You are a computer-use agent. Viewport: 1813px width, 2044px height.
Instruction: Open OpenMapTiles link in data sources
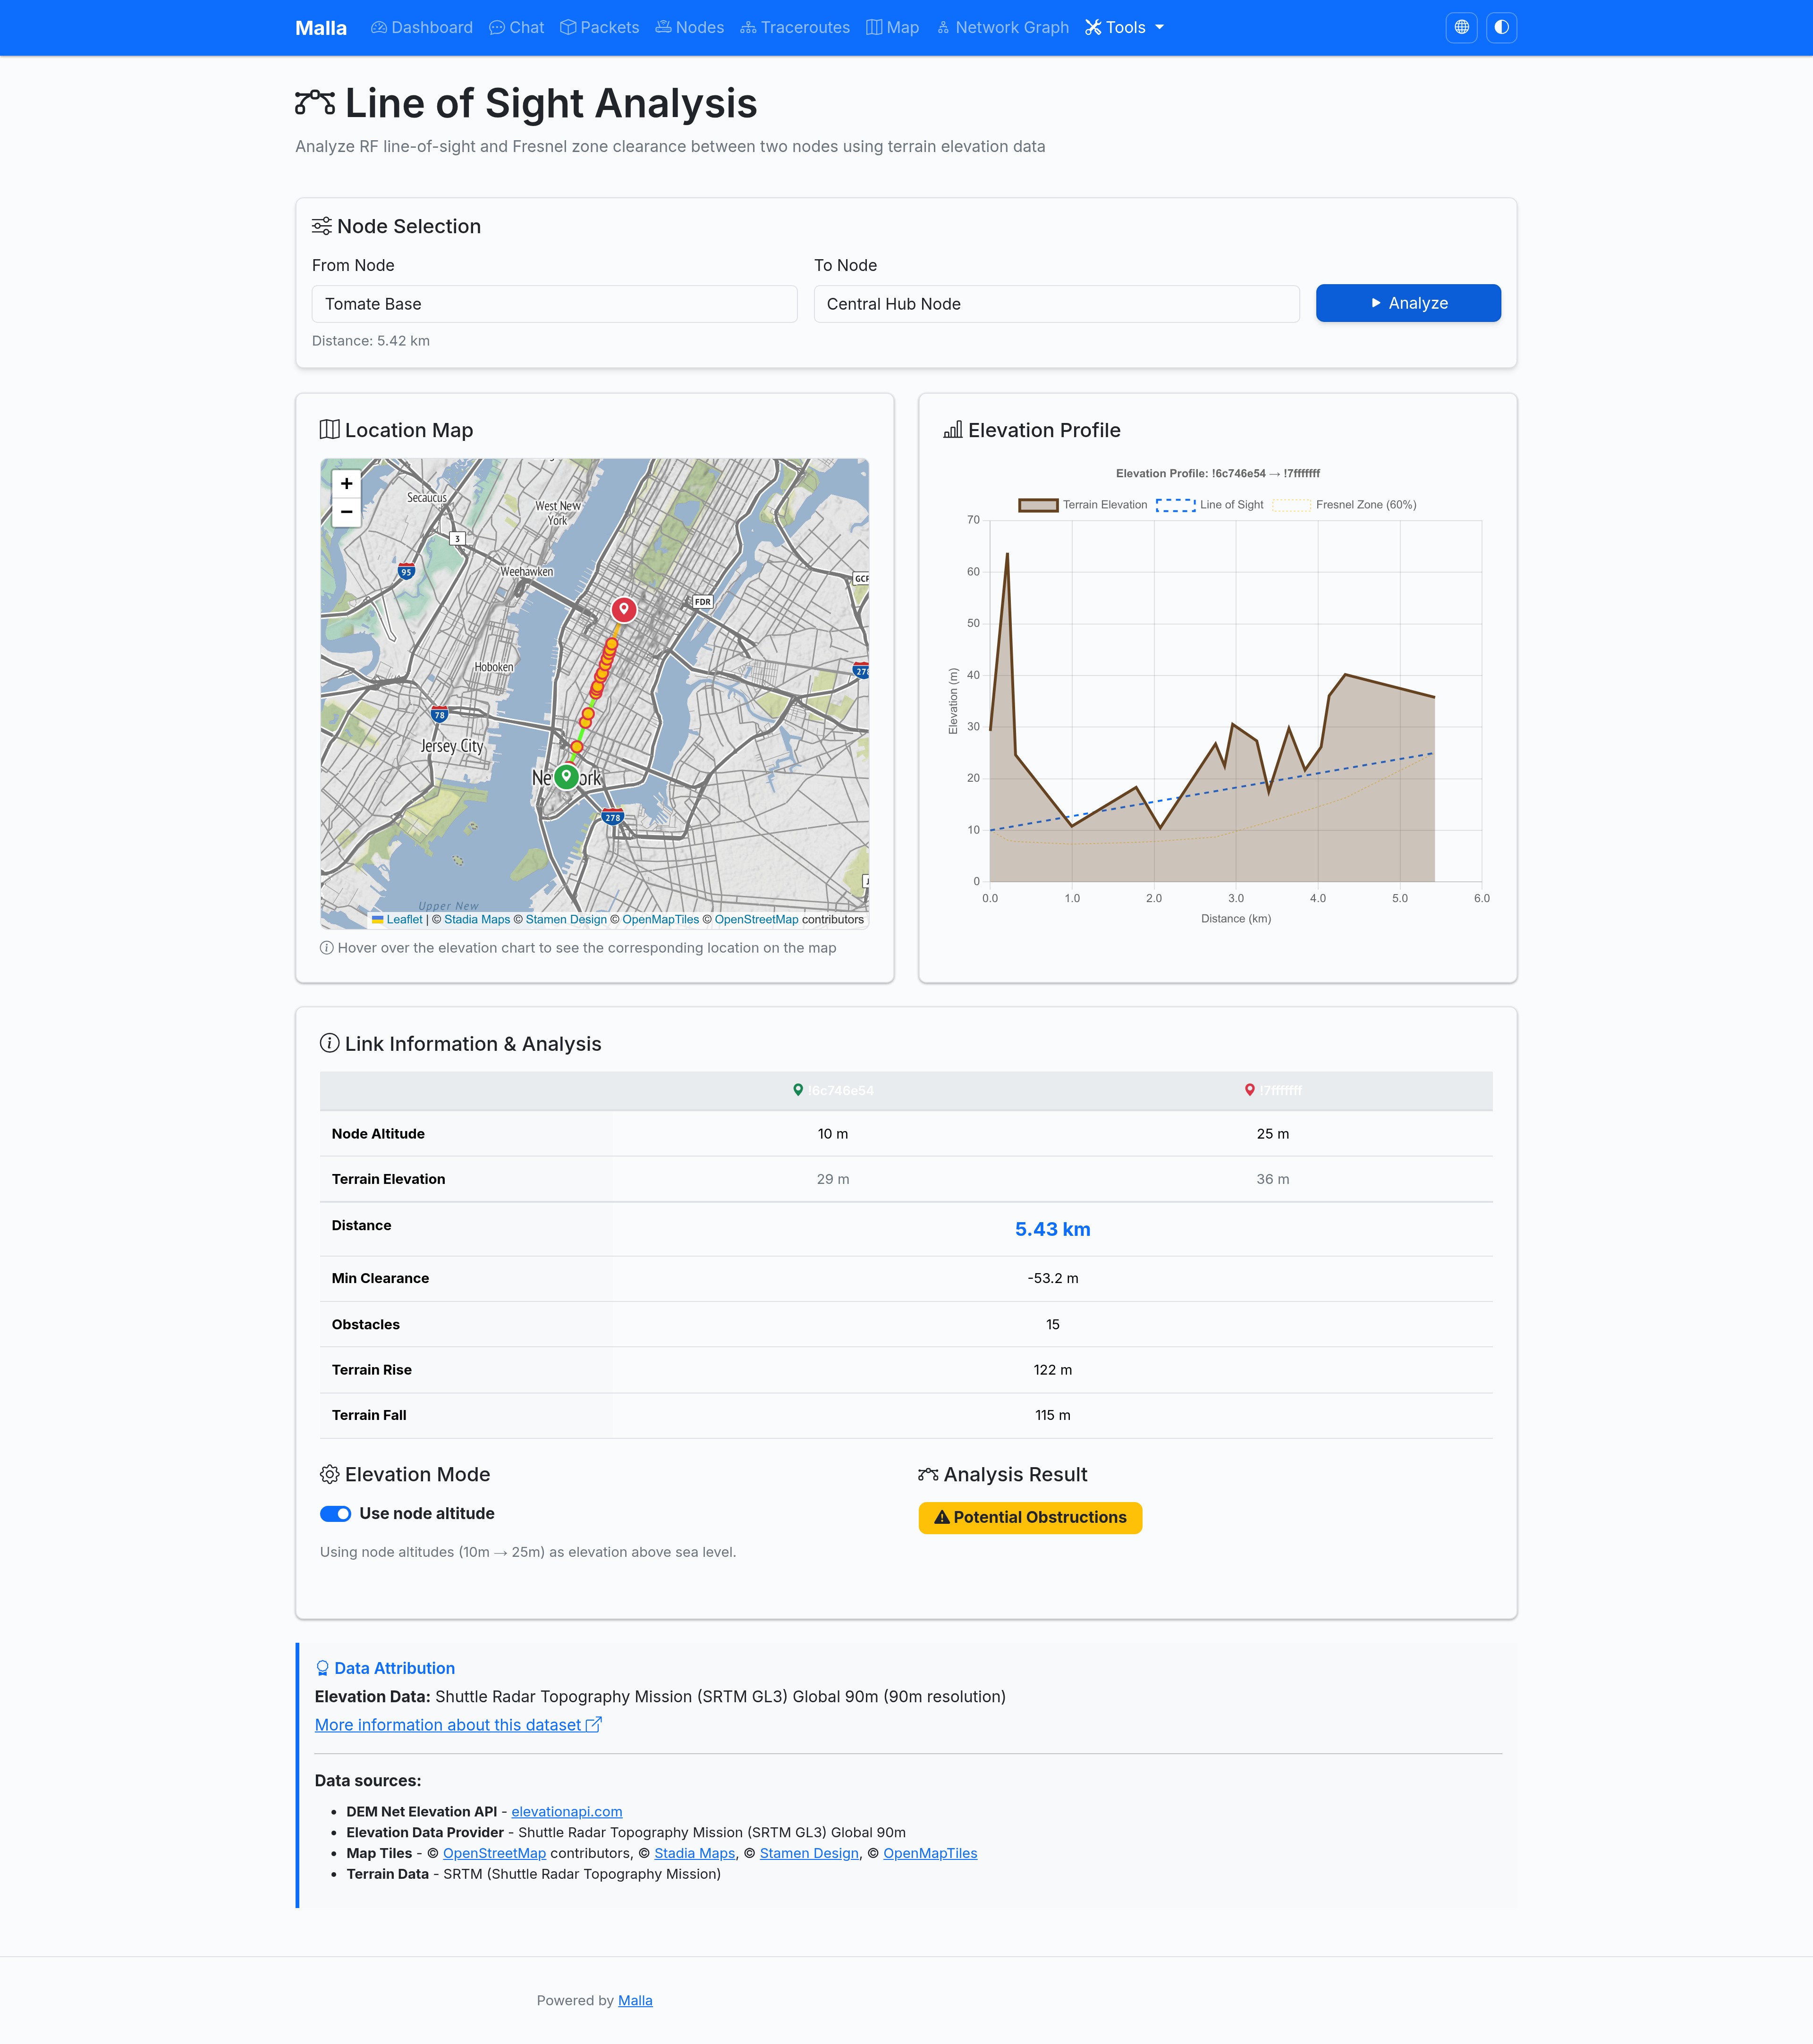(x=931, y=1854)
